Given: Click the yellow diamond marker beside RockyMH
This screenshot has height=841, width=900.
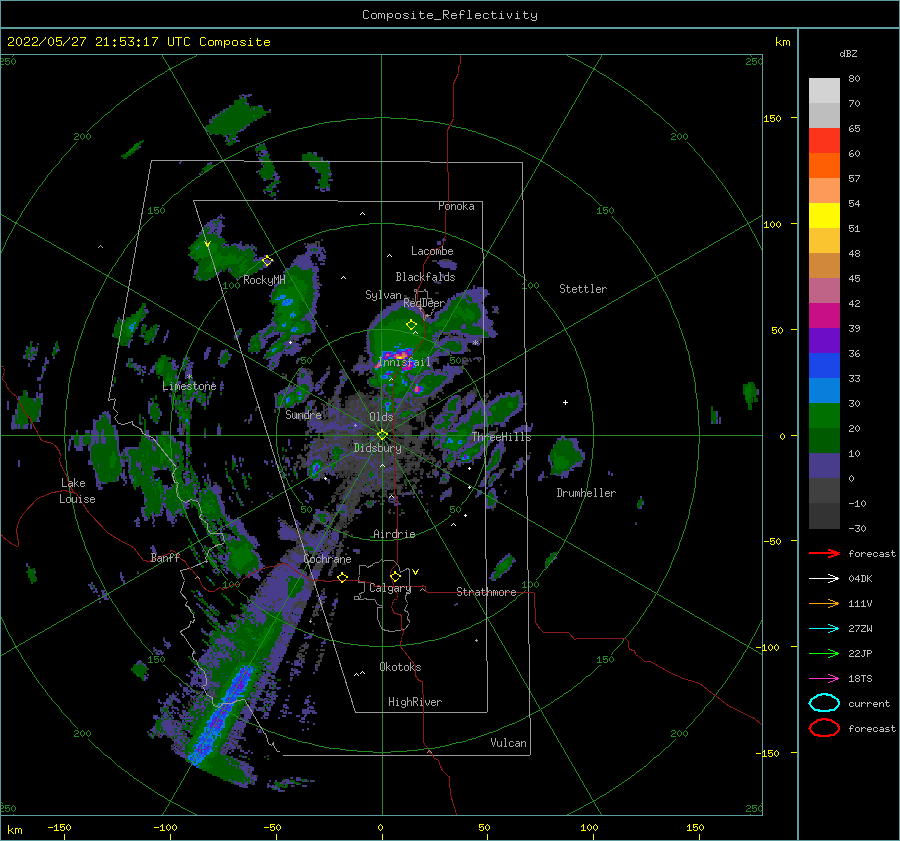Looking at the screenshot, I should click(x=267, y=261).
